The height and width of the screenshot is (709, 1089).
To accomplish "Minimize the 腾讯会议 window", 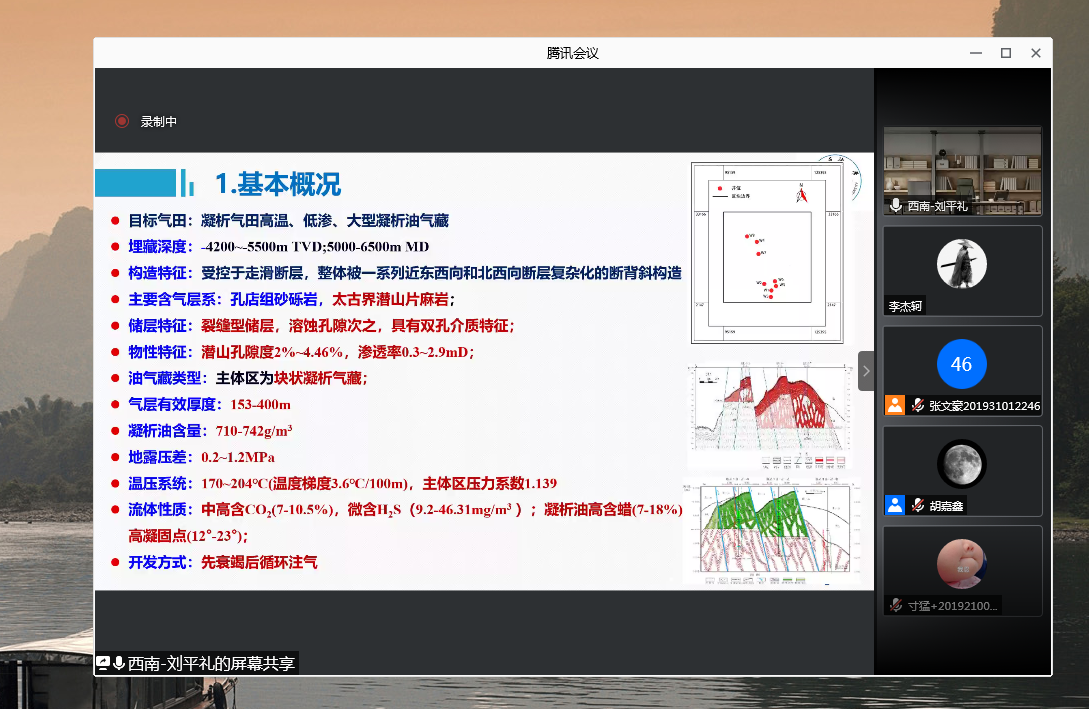I will coord(976,53).
